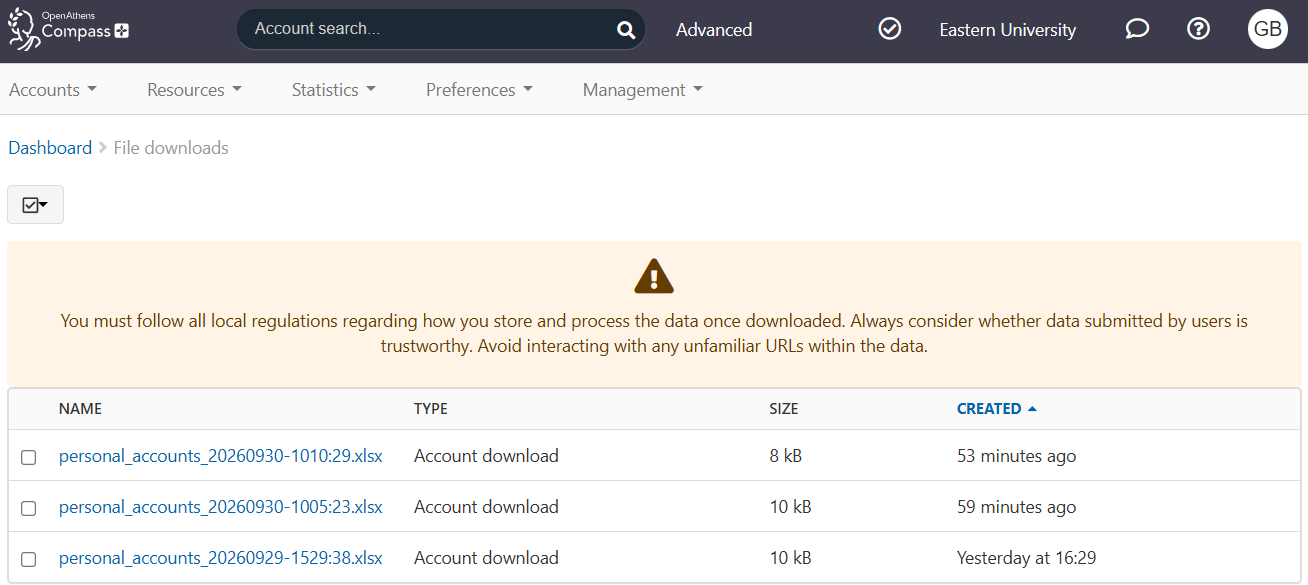This screenshot has width=1308, height=585.
Task: Click the circled checkmark status icon
Action: pyautogui.click(x=889, y=29)
